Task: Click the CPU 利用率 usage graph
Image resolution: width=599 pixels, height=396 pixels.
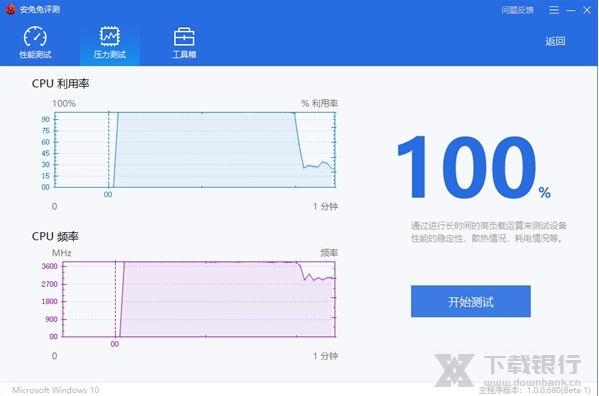Action: (195, 150)
